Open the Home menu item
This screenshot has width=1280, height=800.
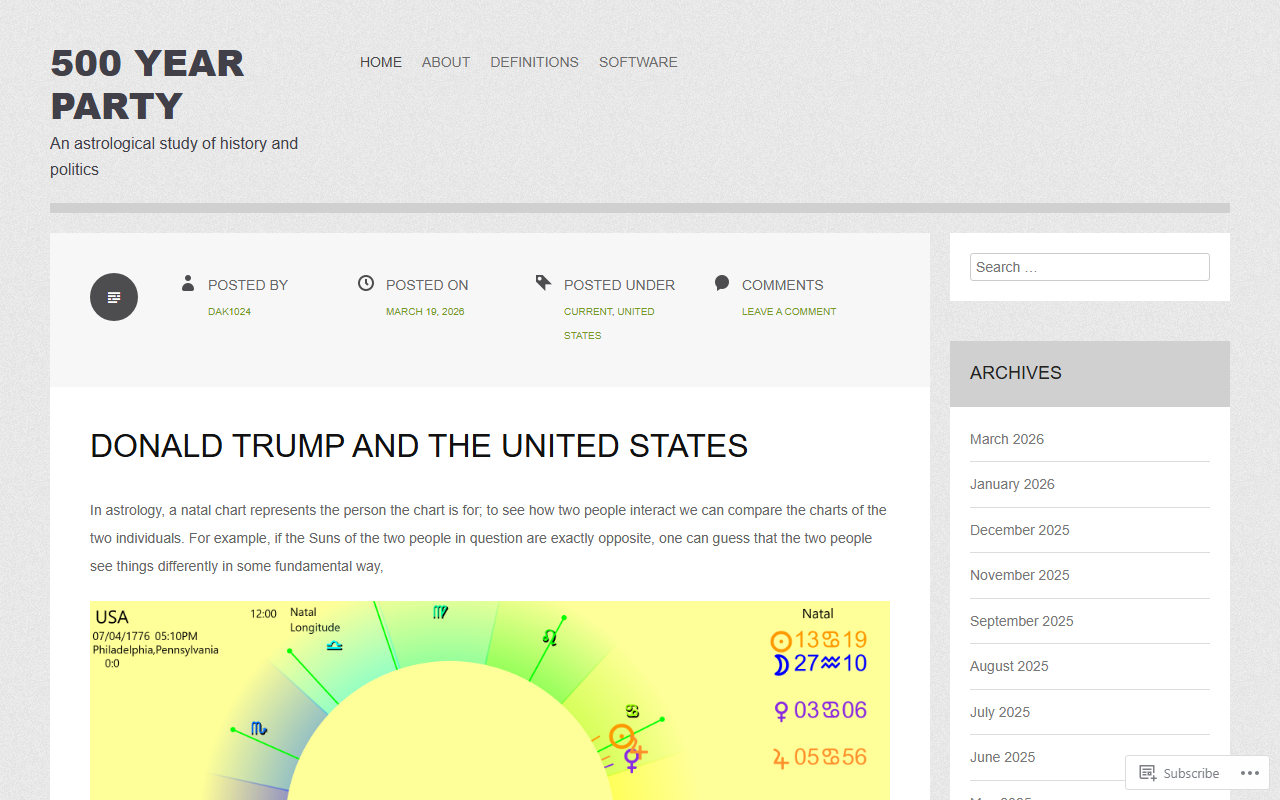click(x=381, y=62)
